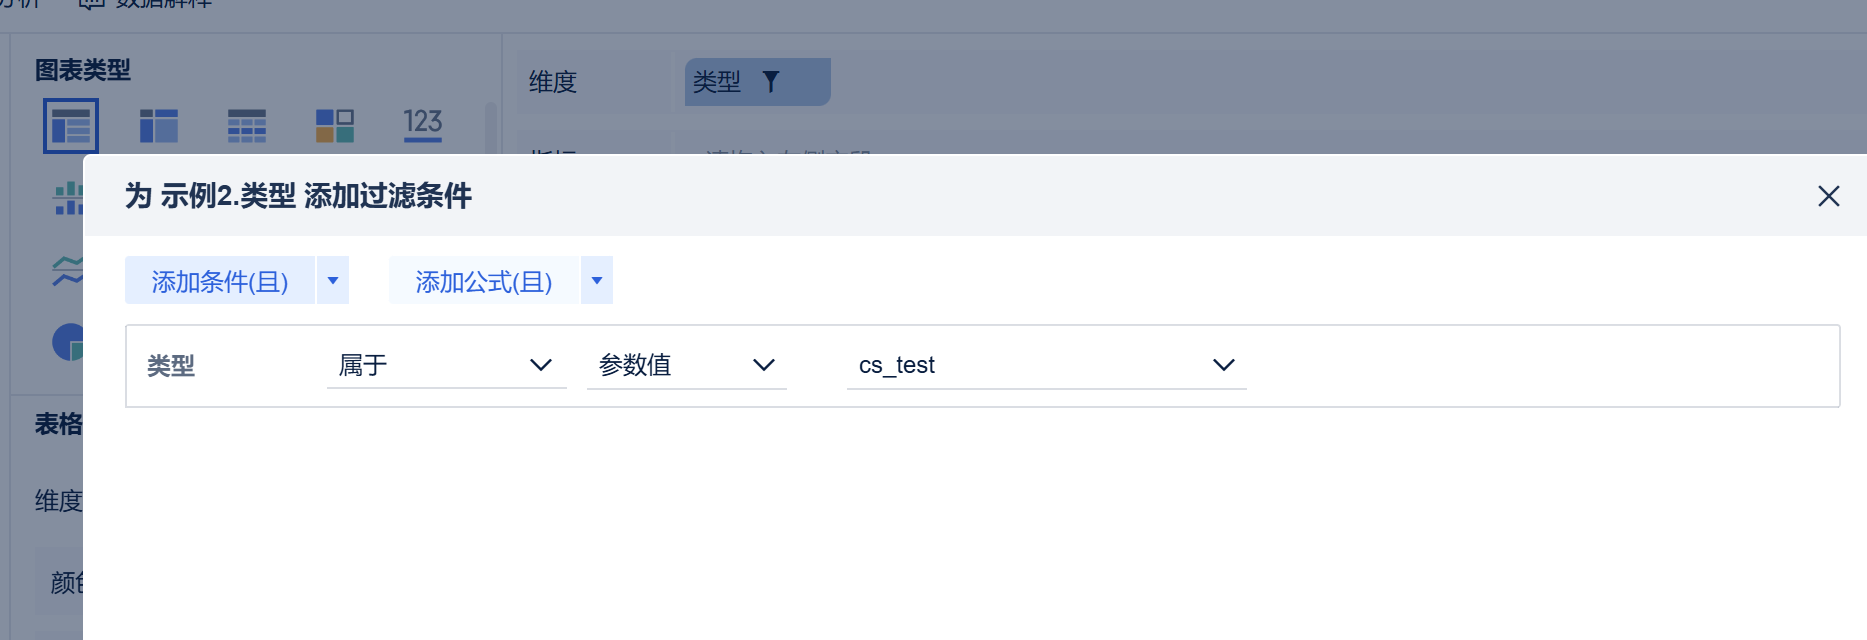Image resolution: width=1867 pixels, height=640 pixels.
Task: Choose the 123 KPI indicator card icon
Action: (423, 124)
